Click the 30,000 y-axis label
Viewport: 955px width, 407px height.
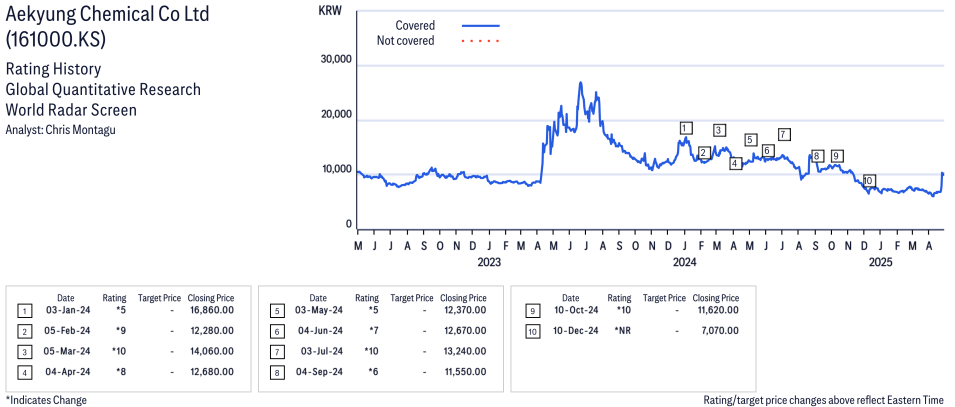coord(336,60)
